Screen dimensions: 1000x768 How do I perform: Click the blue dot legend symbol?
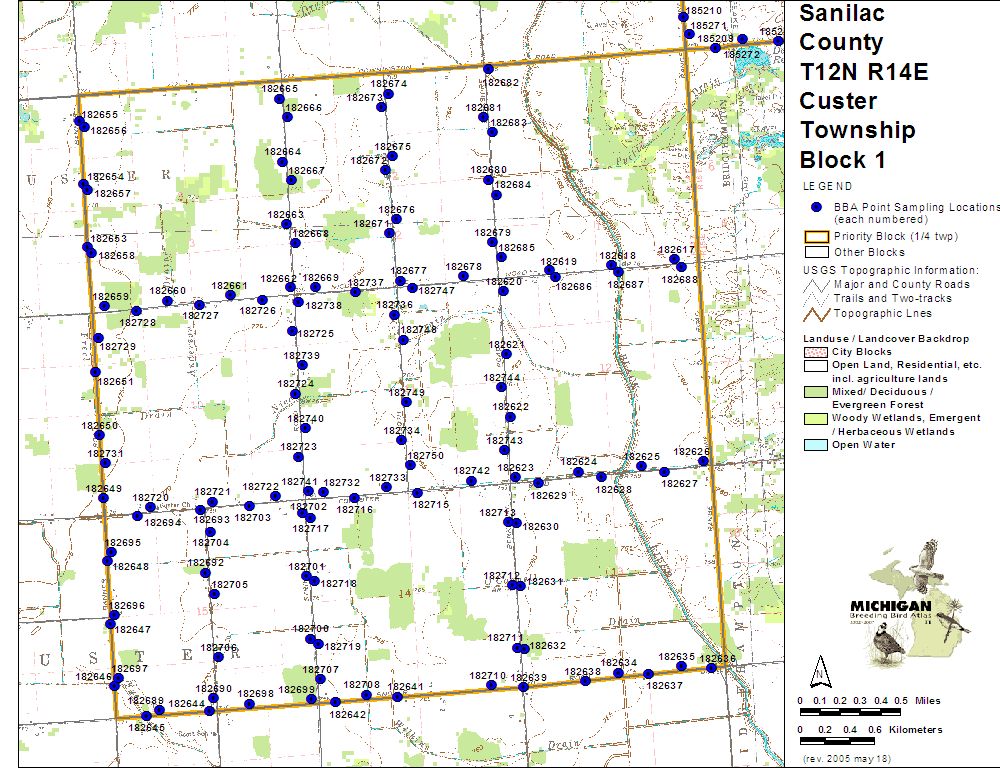point(816,207)
